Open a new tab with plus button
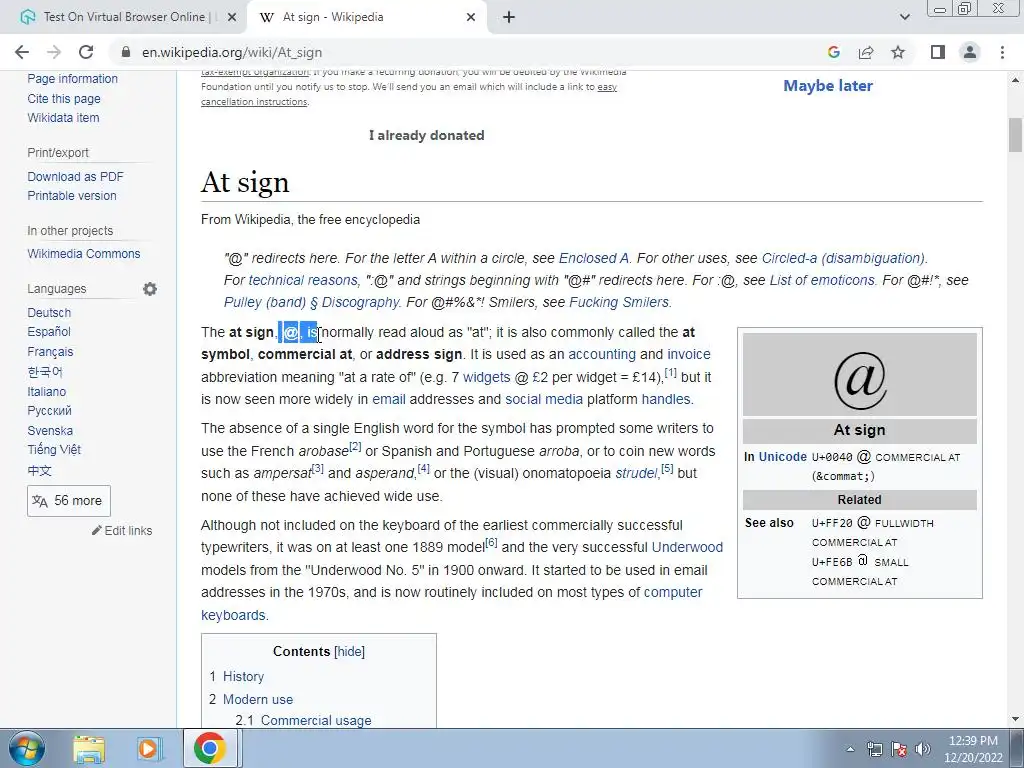The width and height of the screenshot is (1024, 768). (509, 18)
